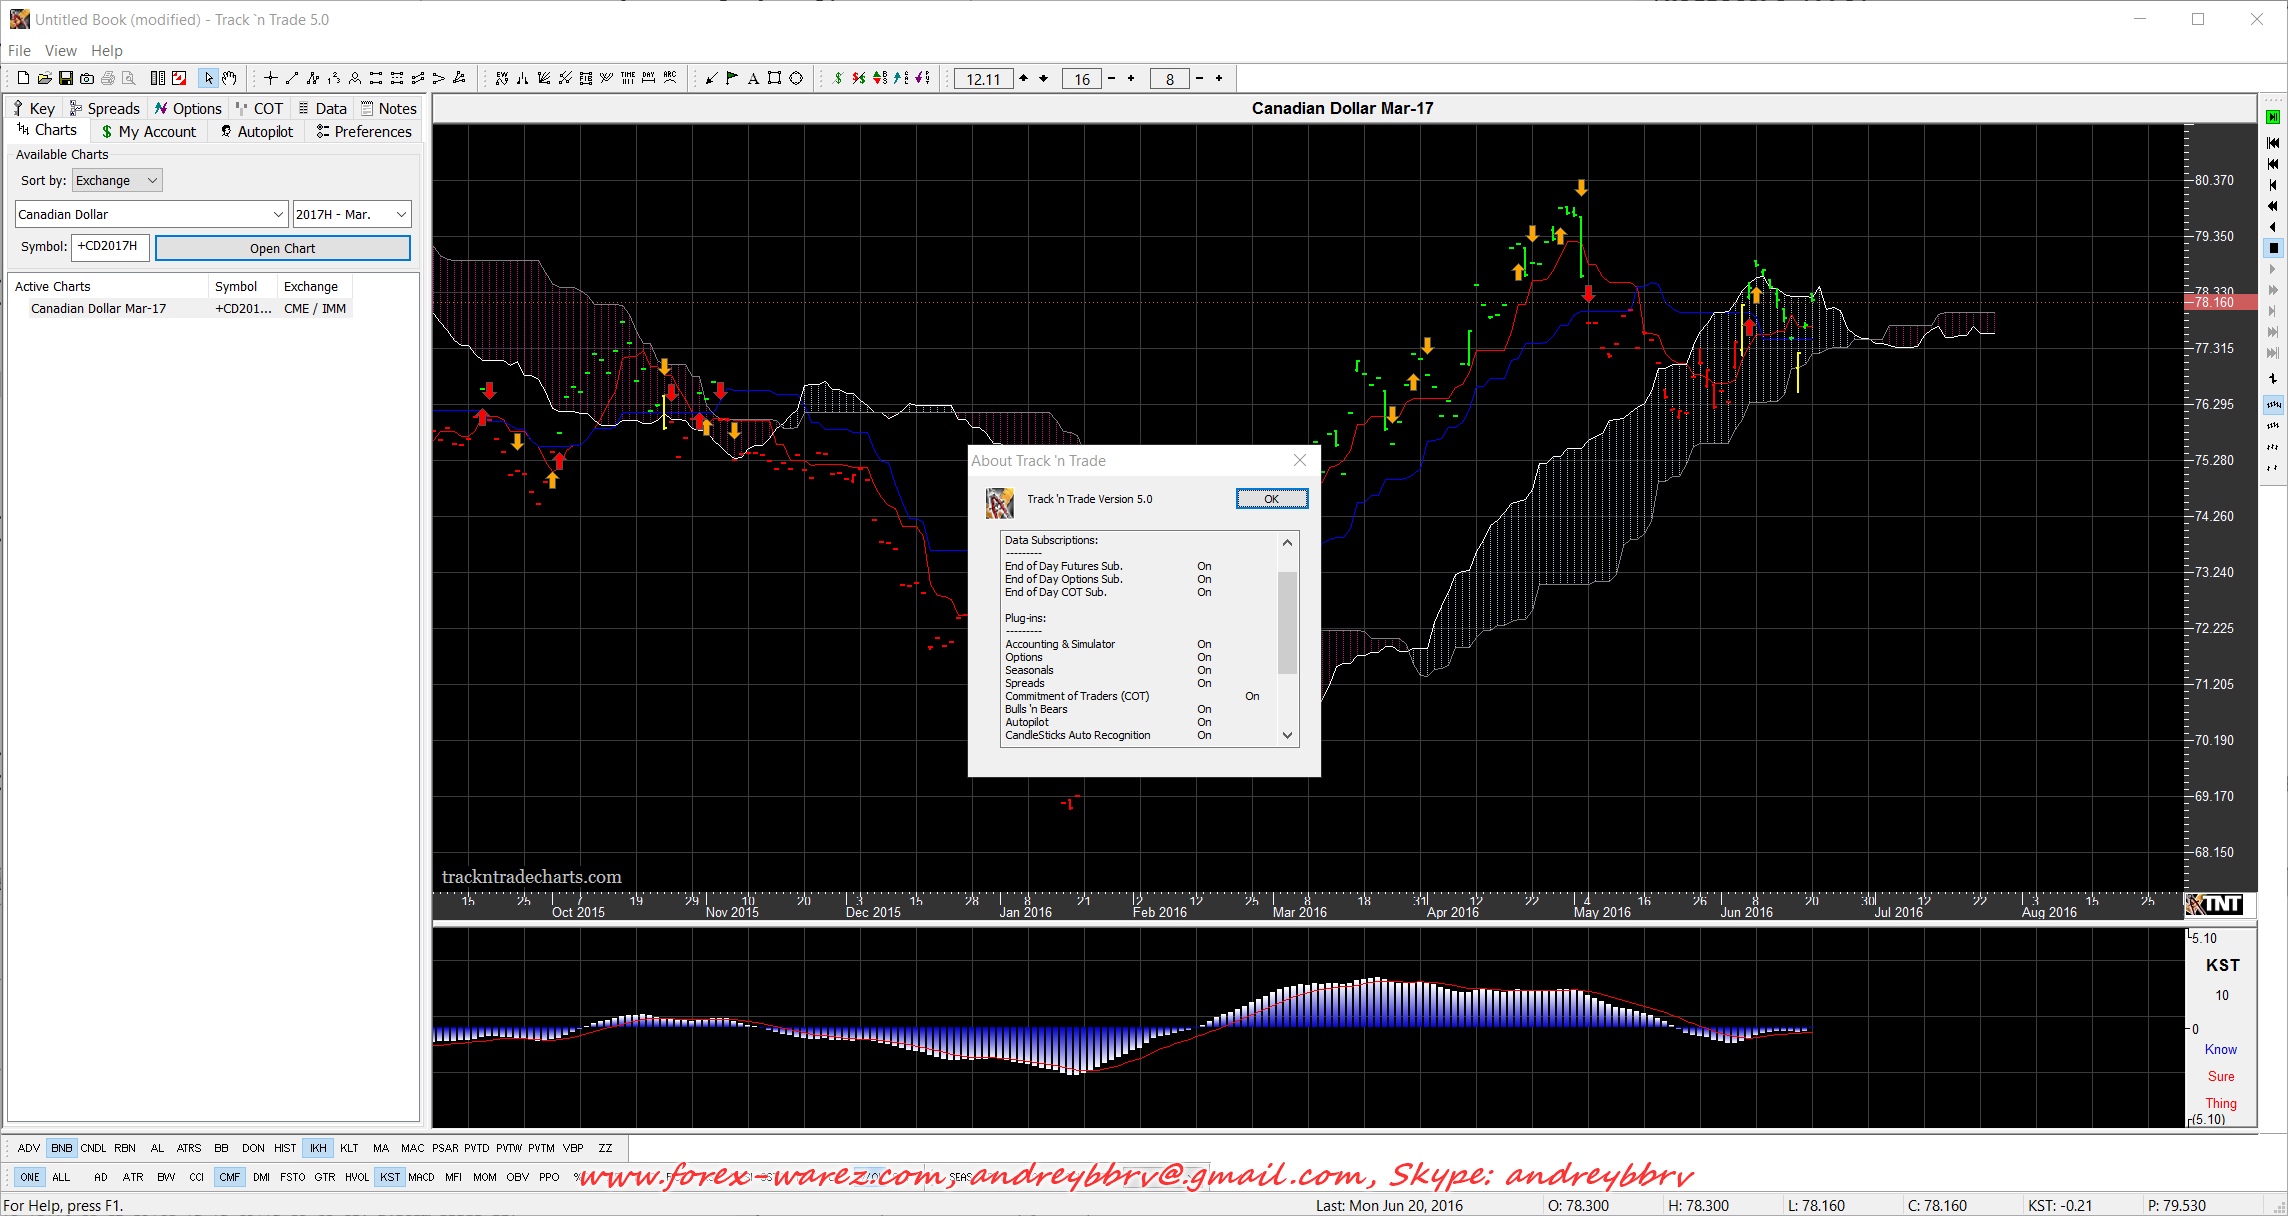Open the View menu
Viewport: 2288px width, 1216px height.
coord(60,51)
